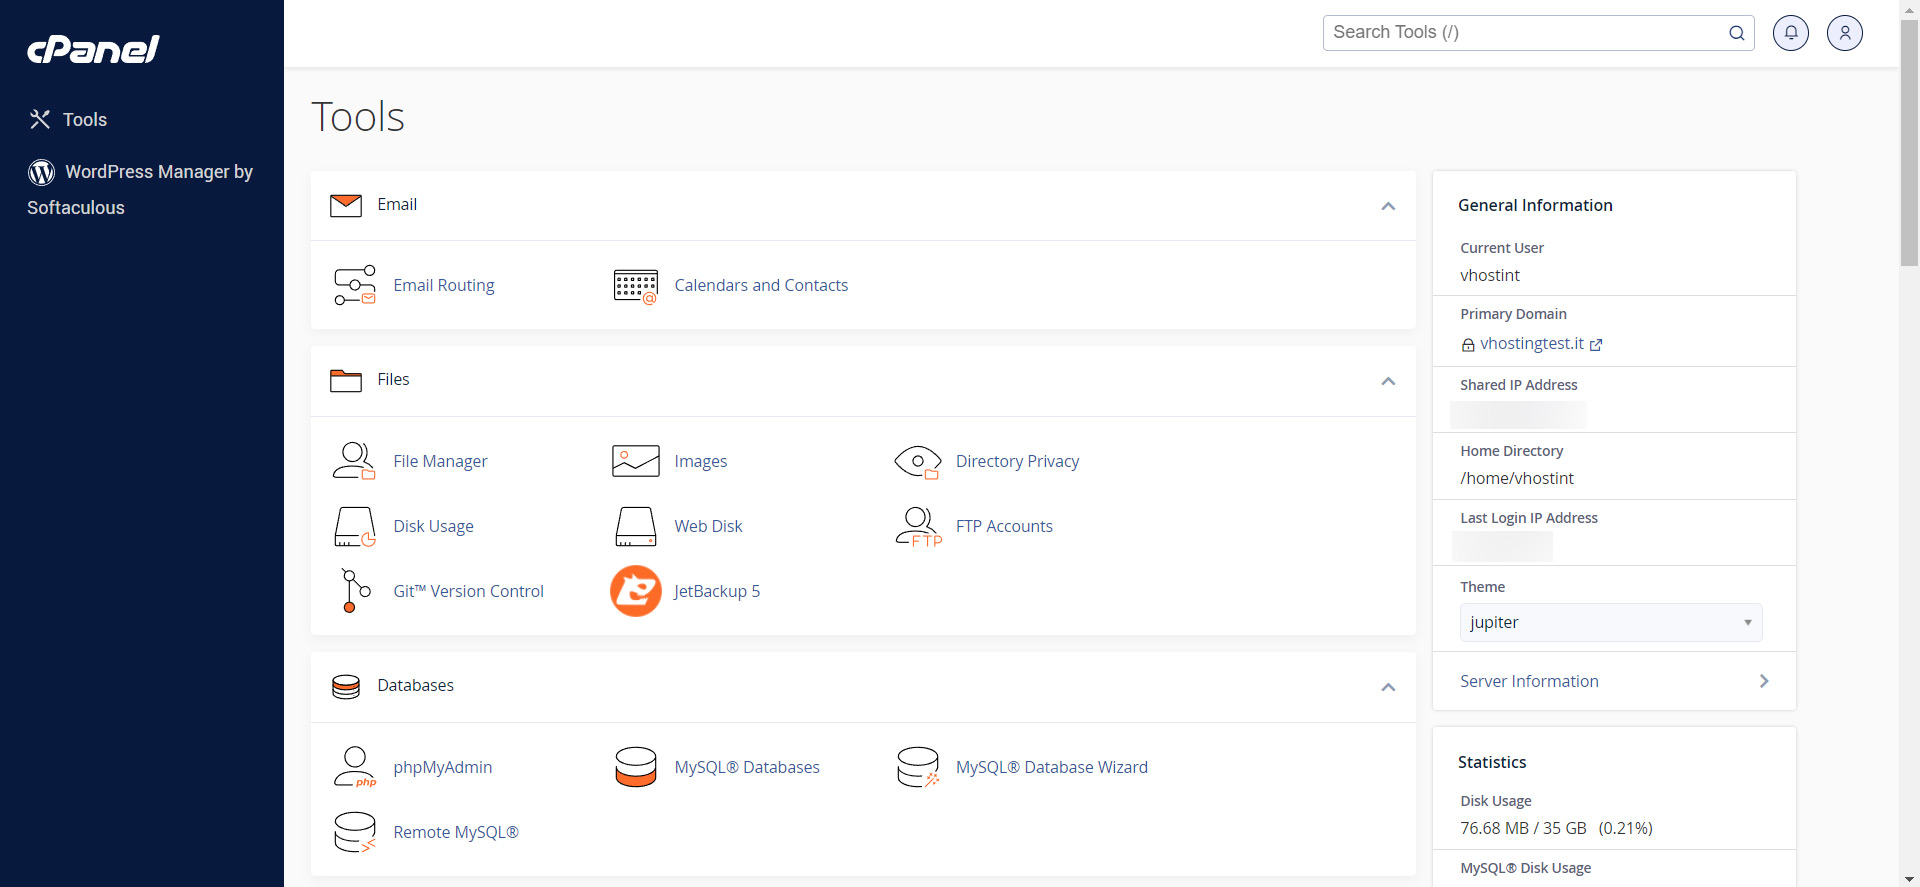The image size is (1920, 887).
Task: Click the File Manager icon
Action: point(355,461)
